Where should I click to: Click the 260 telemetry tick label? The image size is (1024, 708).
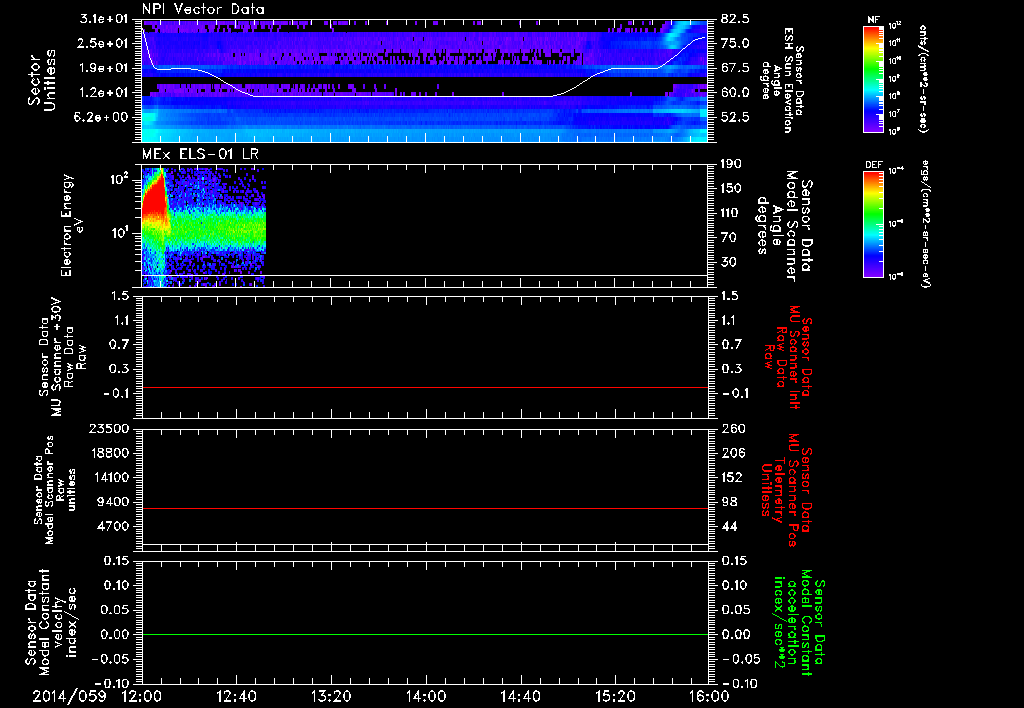(x=731, y=428)
